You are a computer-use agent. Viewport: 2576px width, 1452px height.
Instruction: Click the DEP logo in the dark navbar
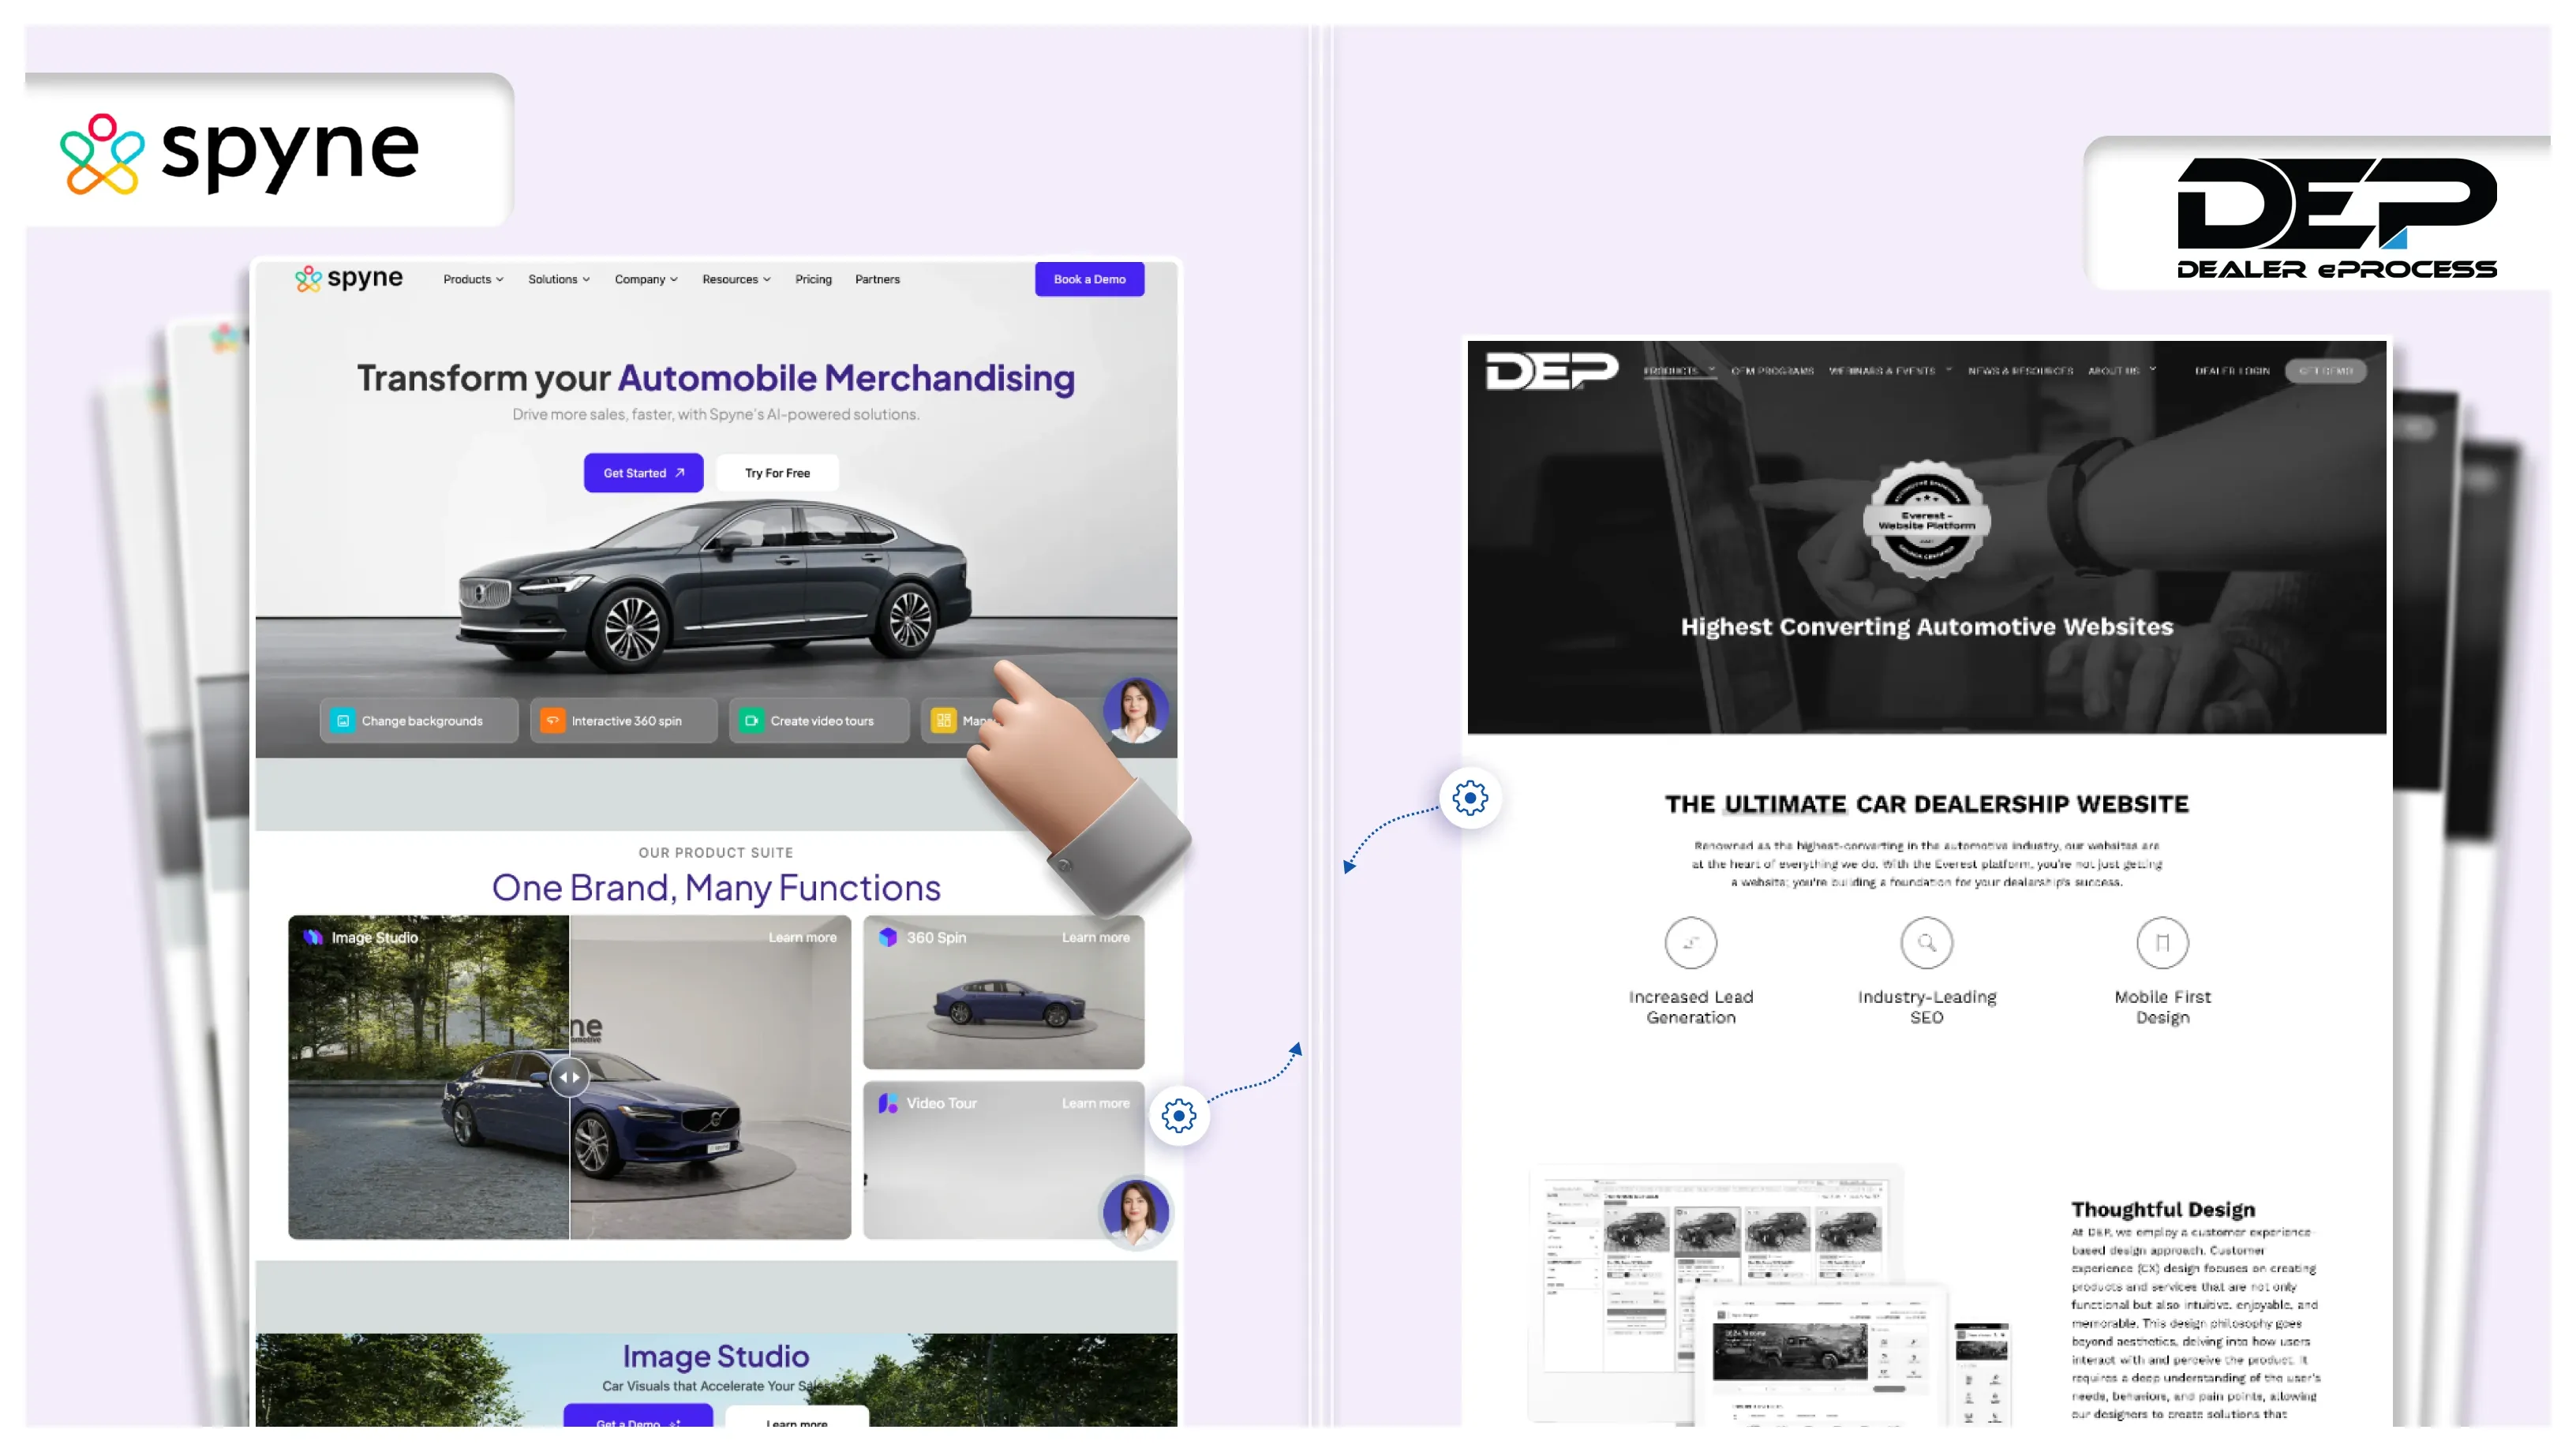tap(1551, 371)
